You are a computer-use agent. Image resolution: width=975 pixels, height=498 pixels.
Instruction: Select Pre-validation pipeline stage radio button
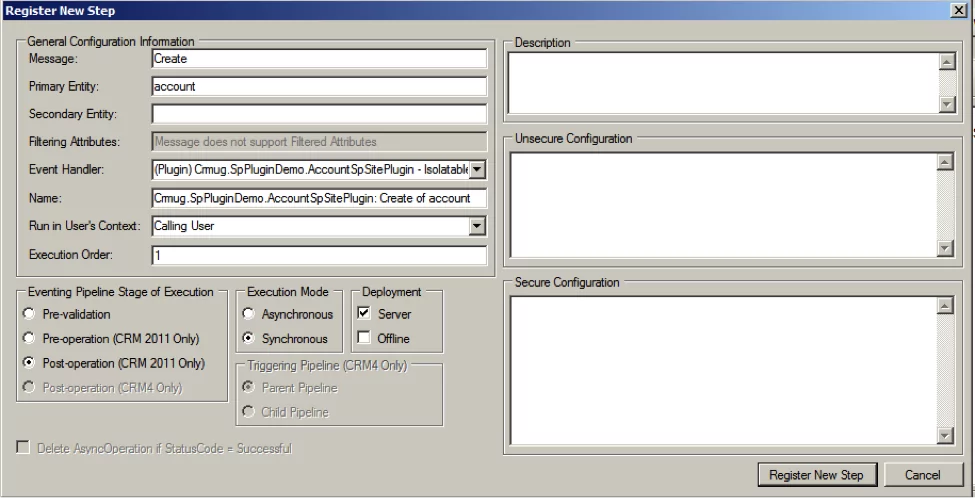coord(29,314)
